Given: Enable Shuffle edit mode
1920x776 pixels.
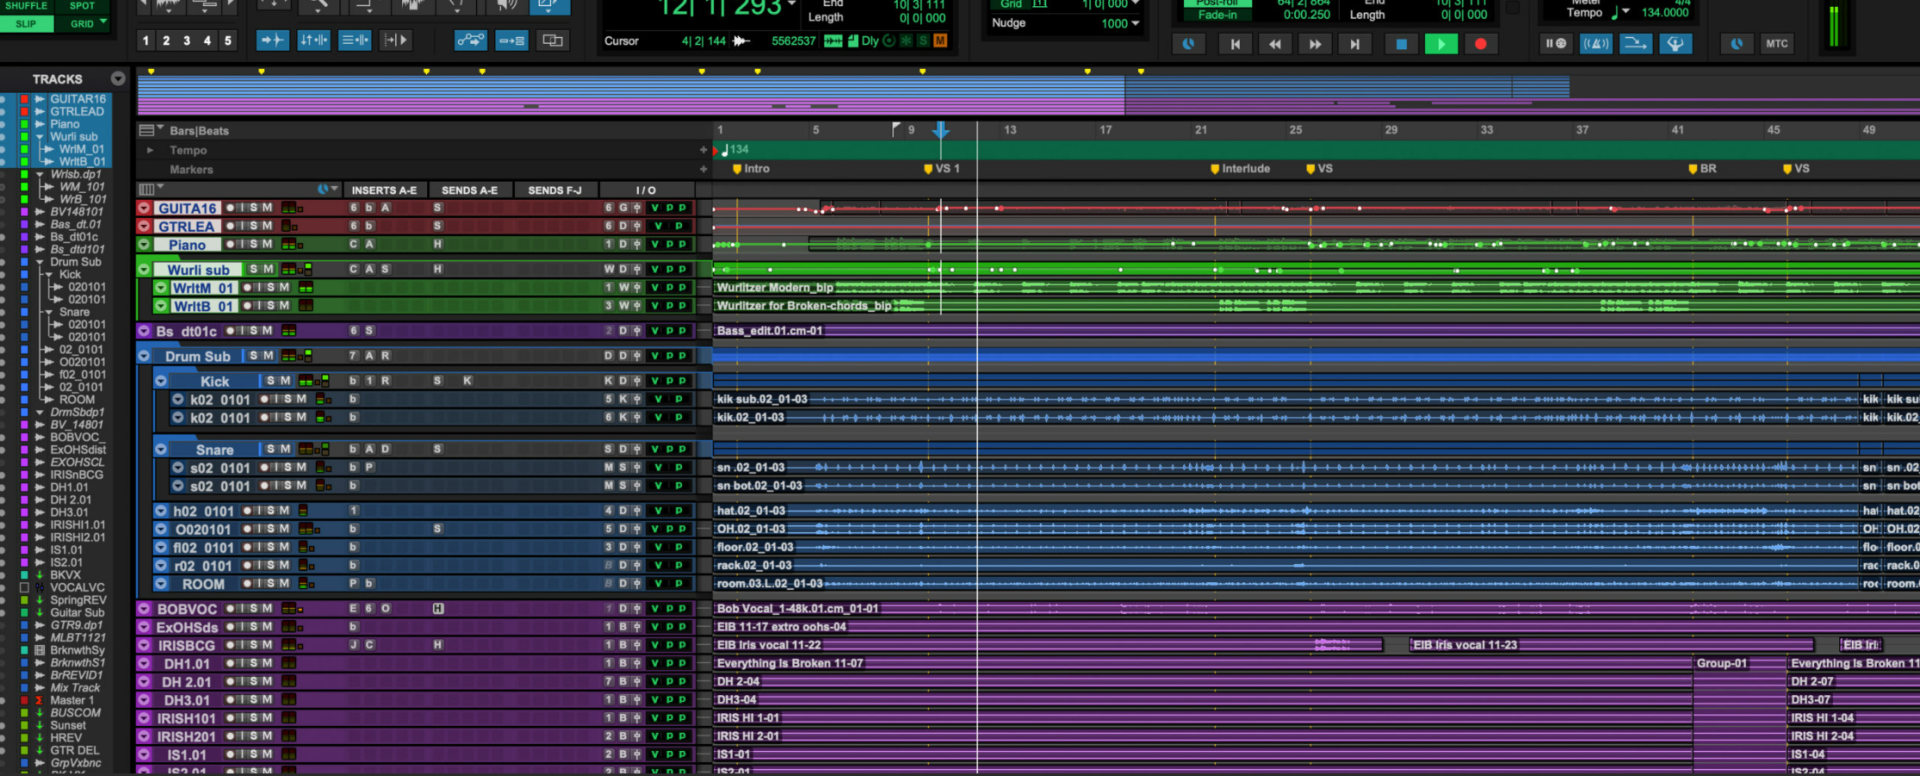Looking at the screenshot, I should point(26,6).
